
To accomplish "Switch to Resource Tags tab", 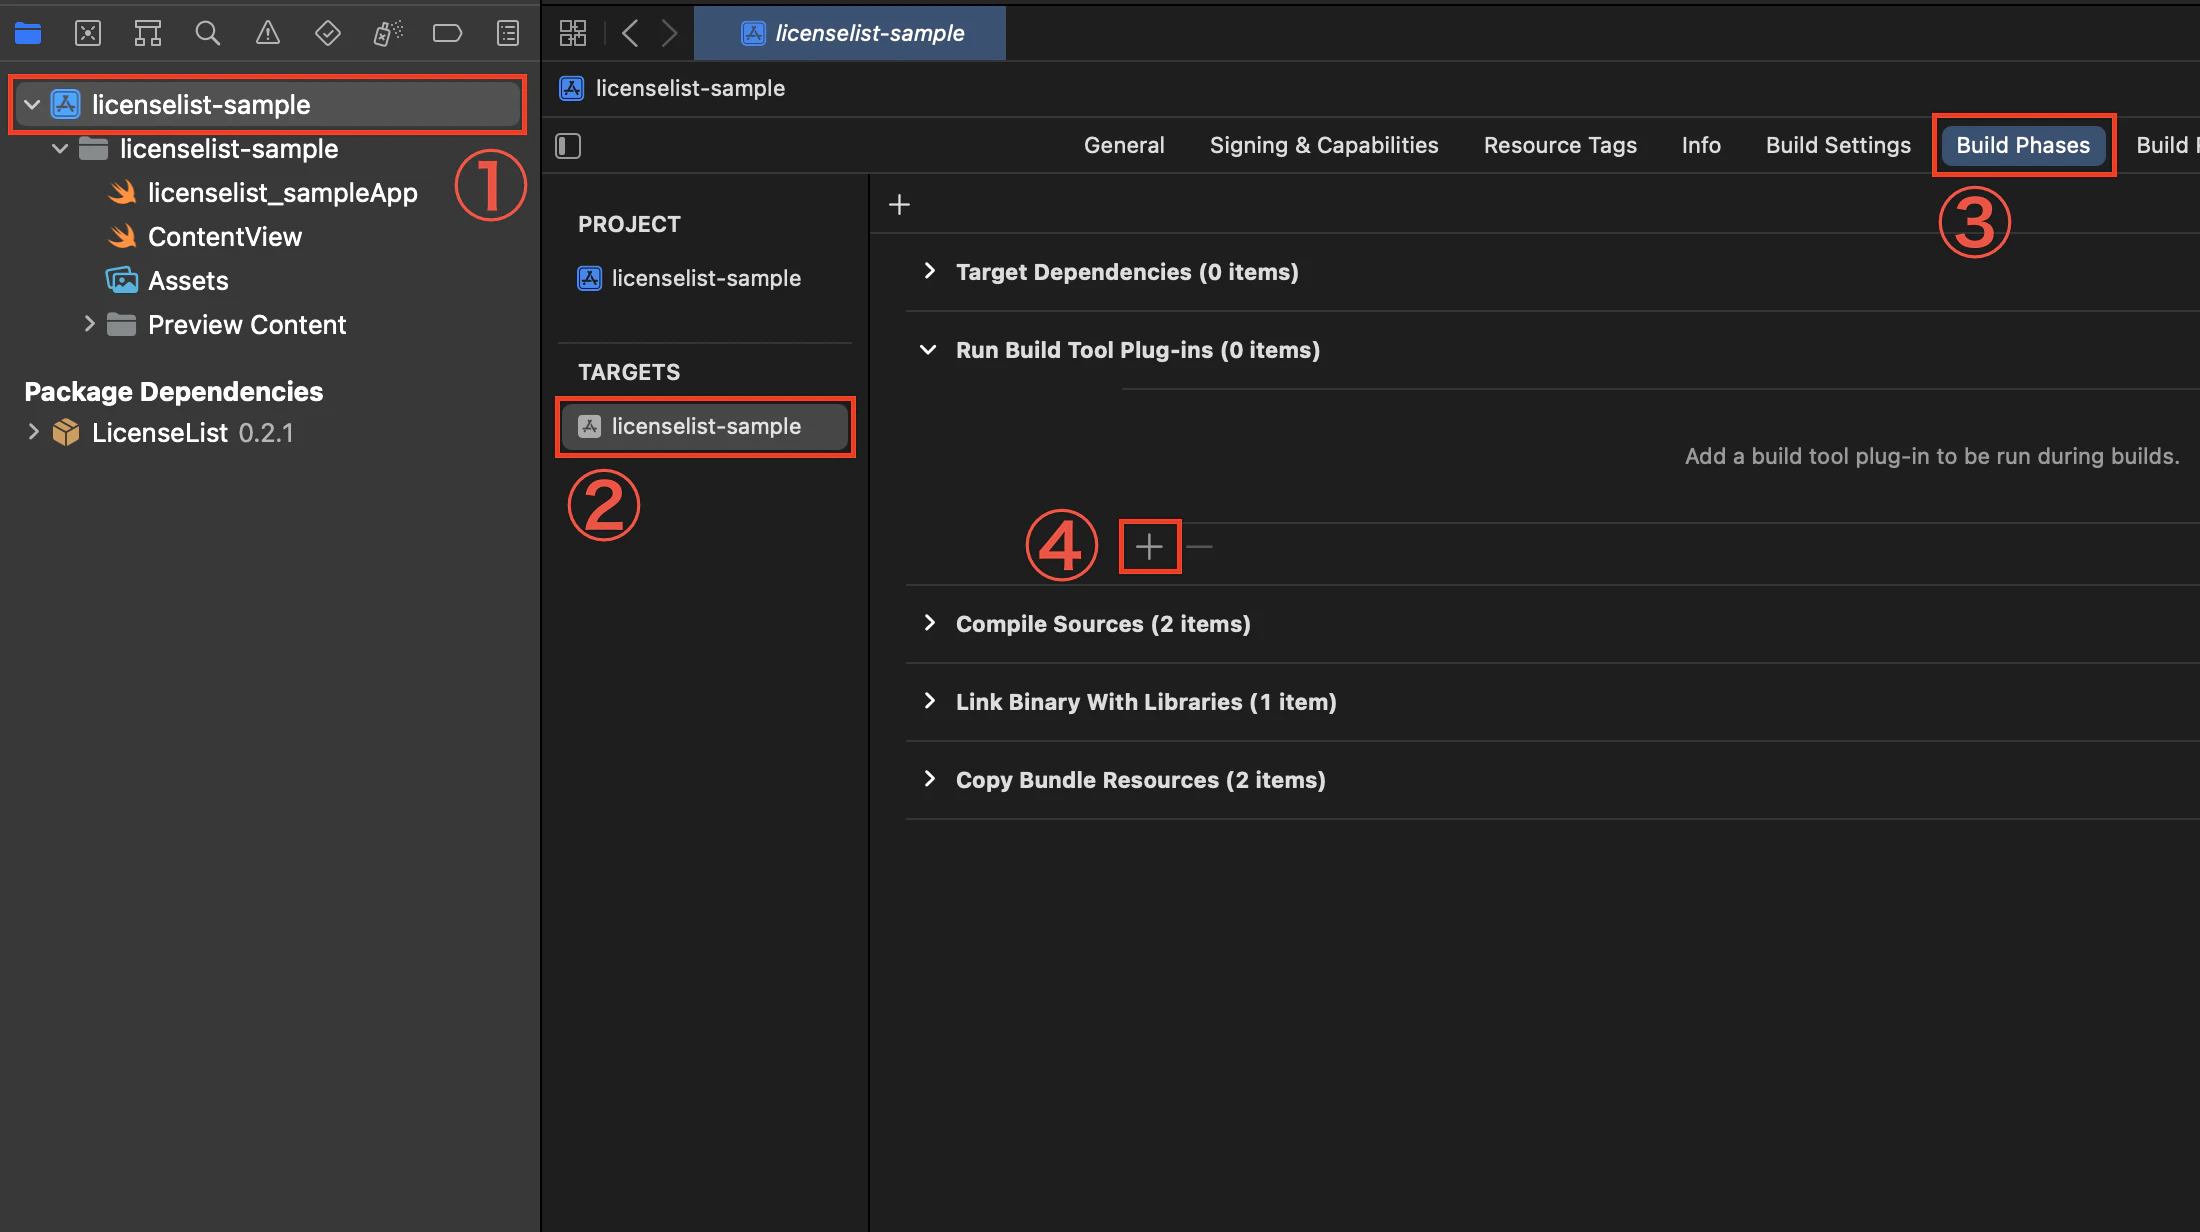I will coord(1560,145).
